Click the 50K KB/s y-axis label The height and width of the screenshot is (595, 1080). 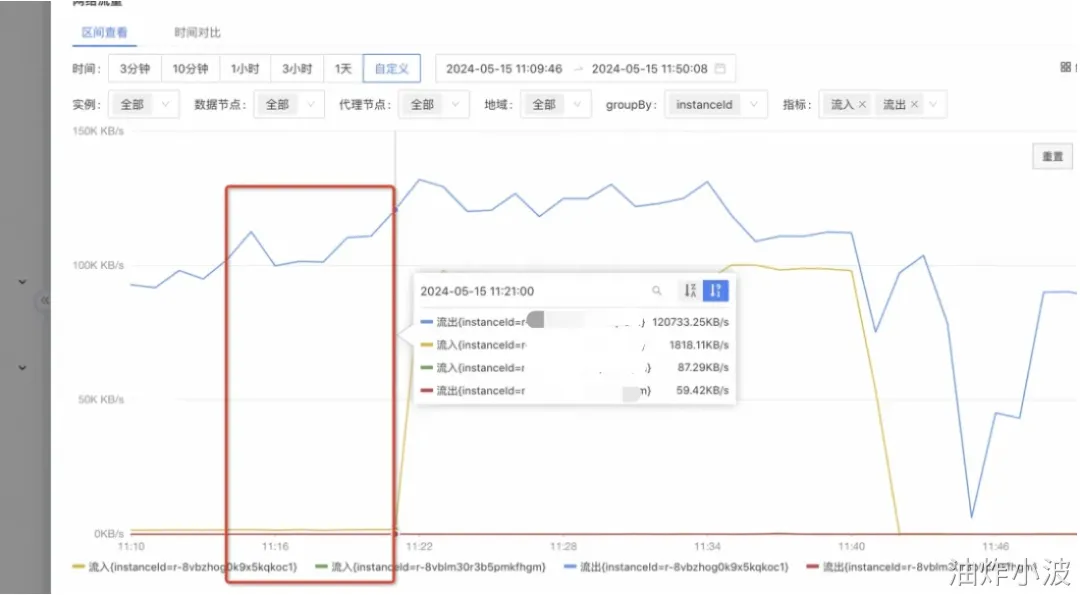pyautogui.click(x=101, y=399)
